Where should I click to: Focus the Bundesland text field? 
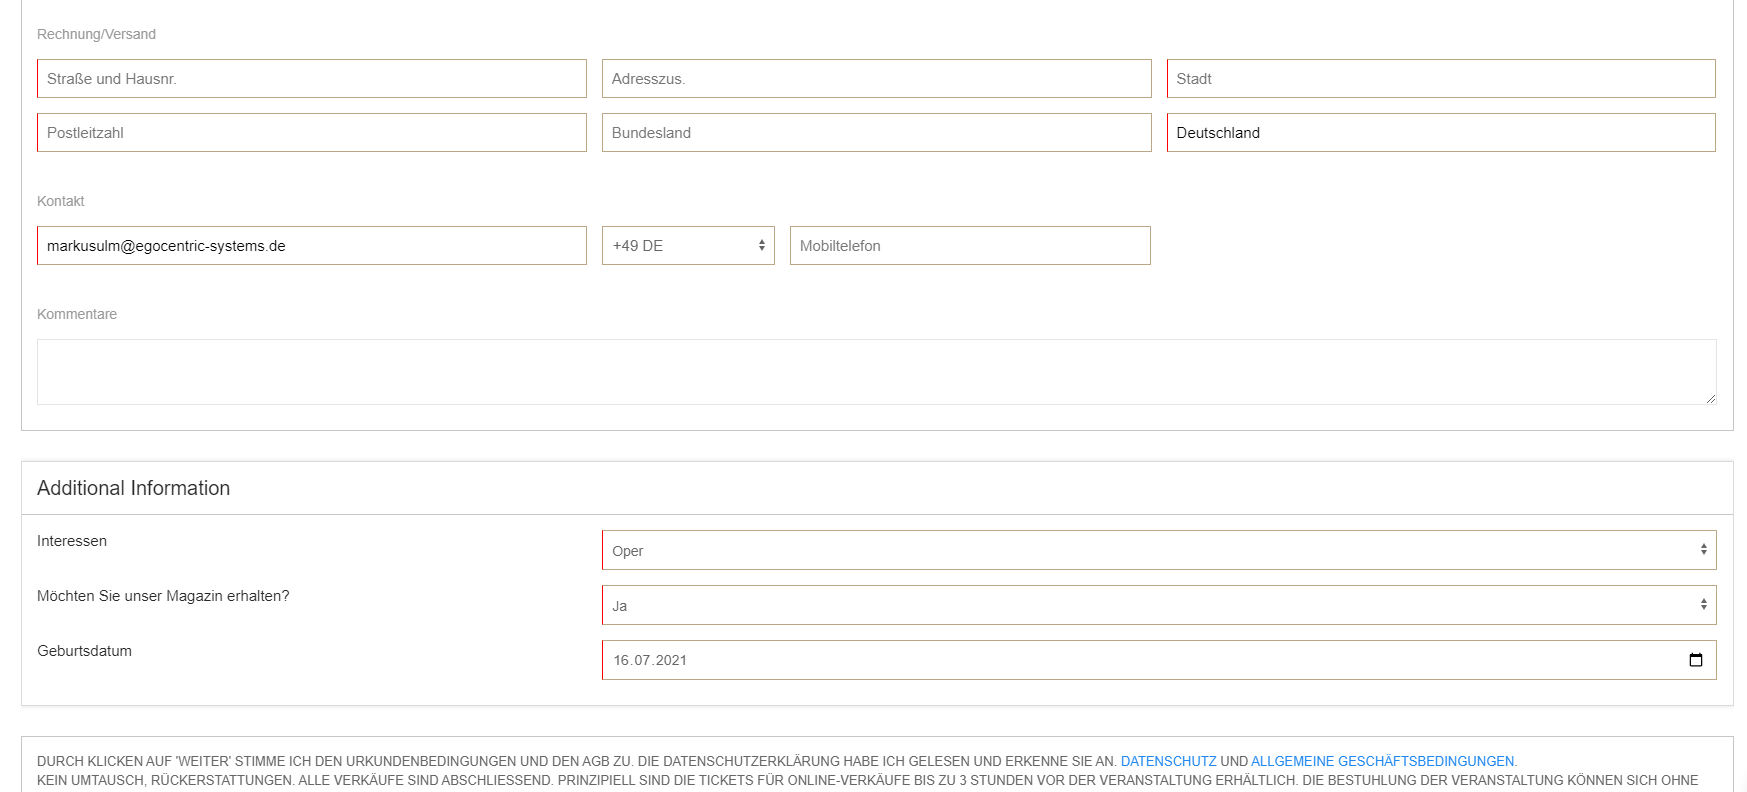876,133
